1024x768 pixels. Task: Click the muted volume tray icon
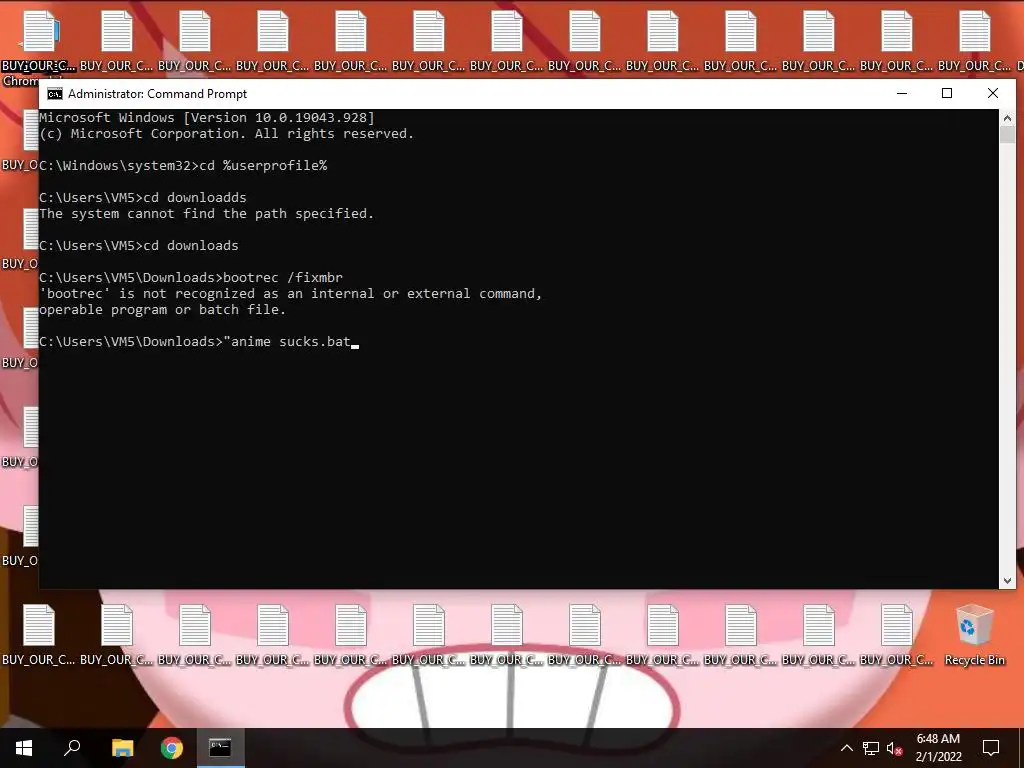click(895, 748)
